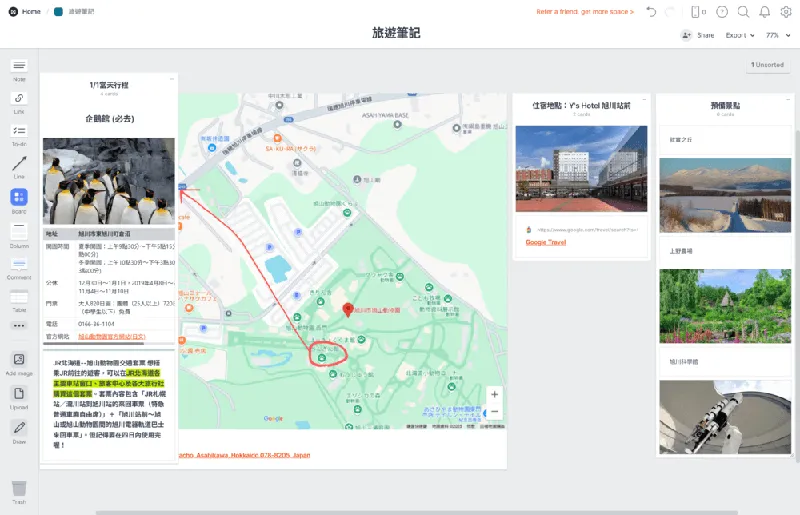Click the 預備景點 column title
This screenshot has width=800, height=515.
(x=725, y=105)
